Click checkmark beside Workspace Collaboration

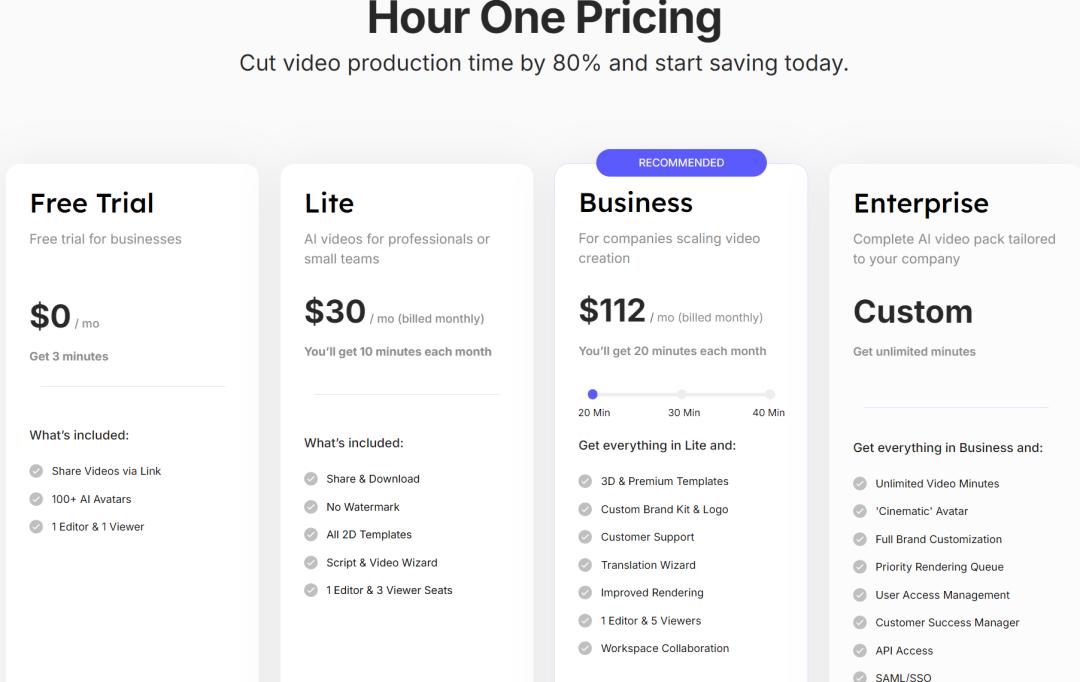[x=585, y=648]
